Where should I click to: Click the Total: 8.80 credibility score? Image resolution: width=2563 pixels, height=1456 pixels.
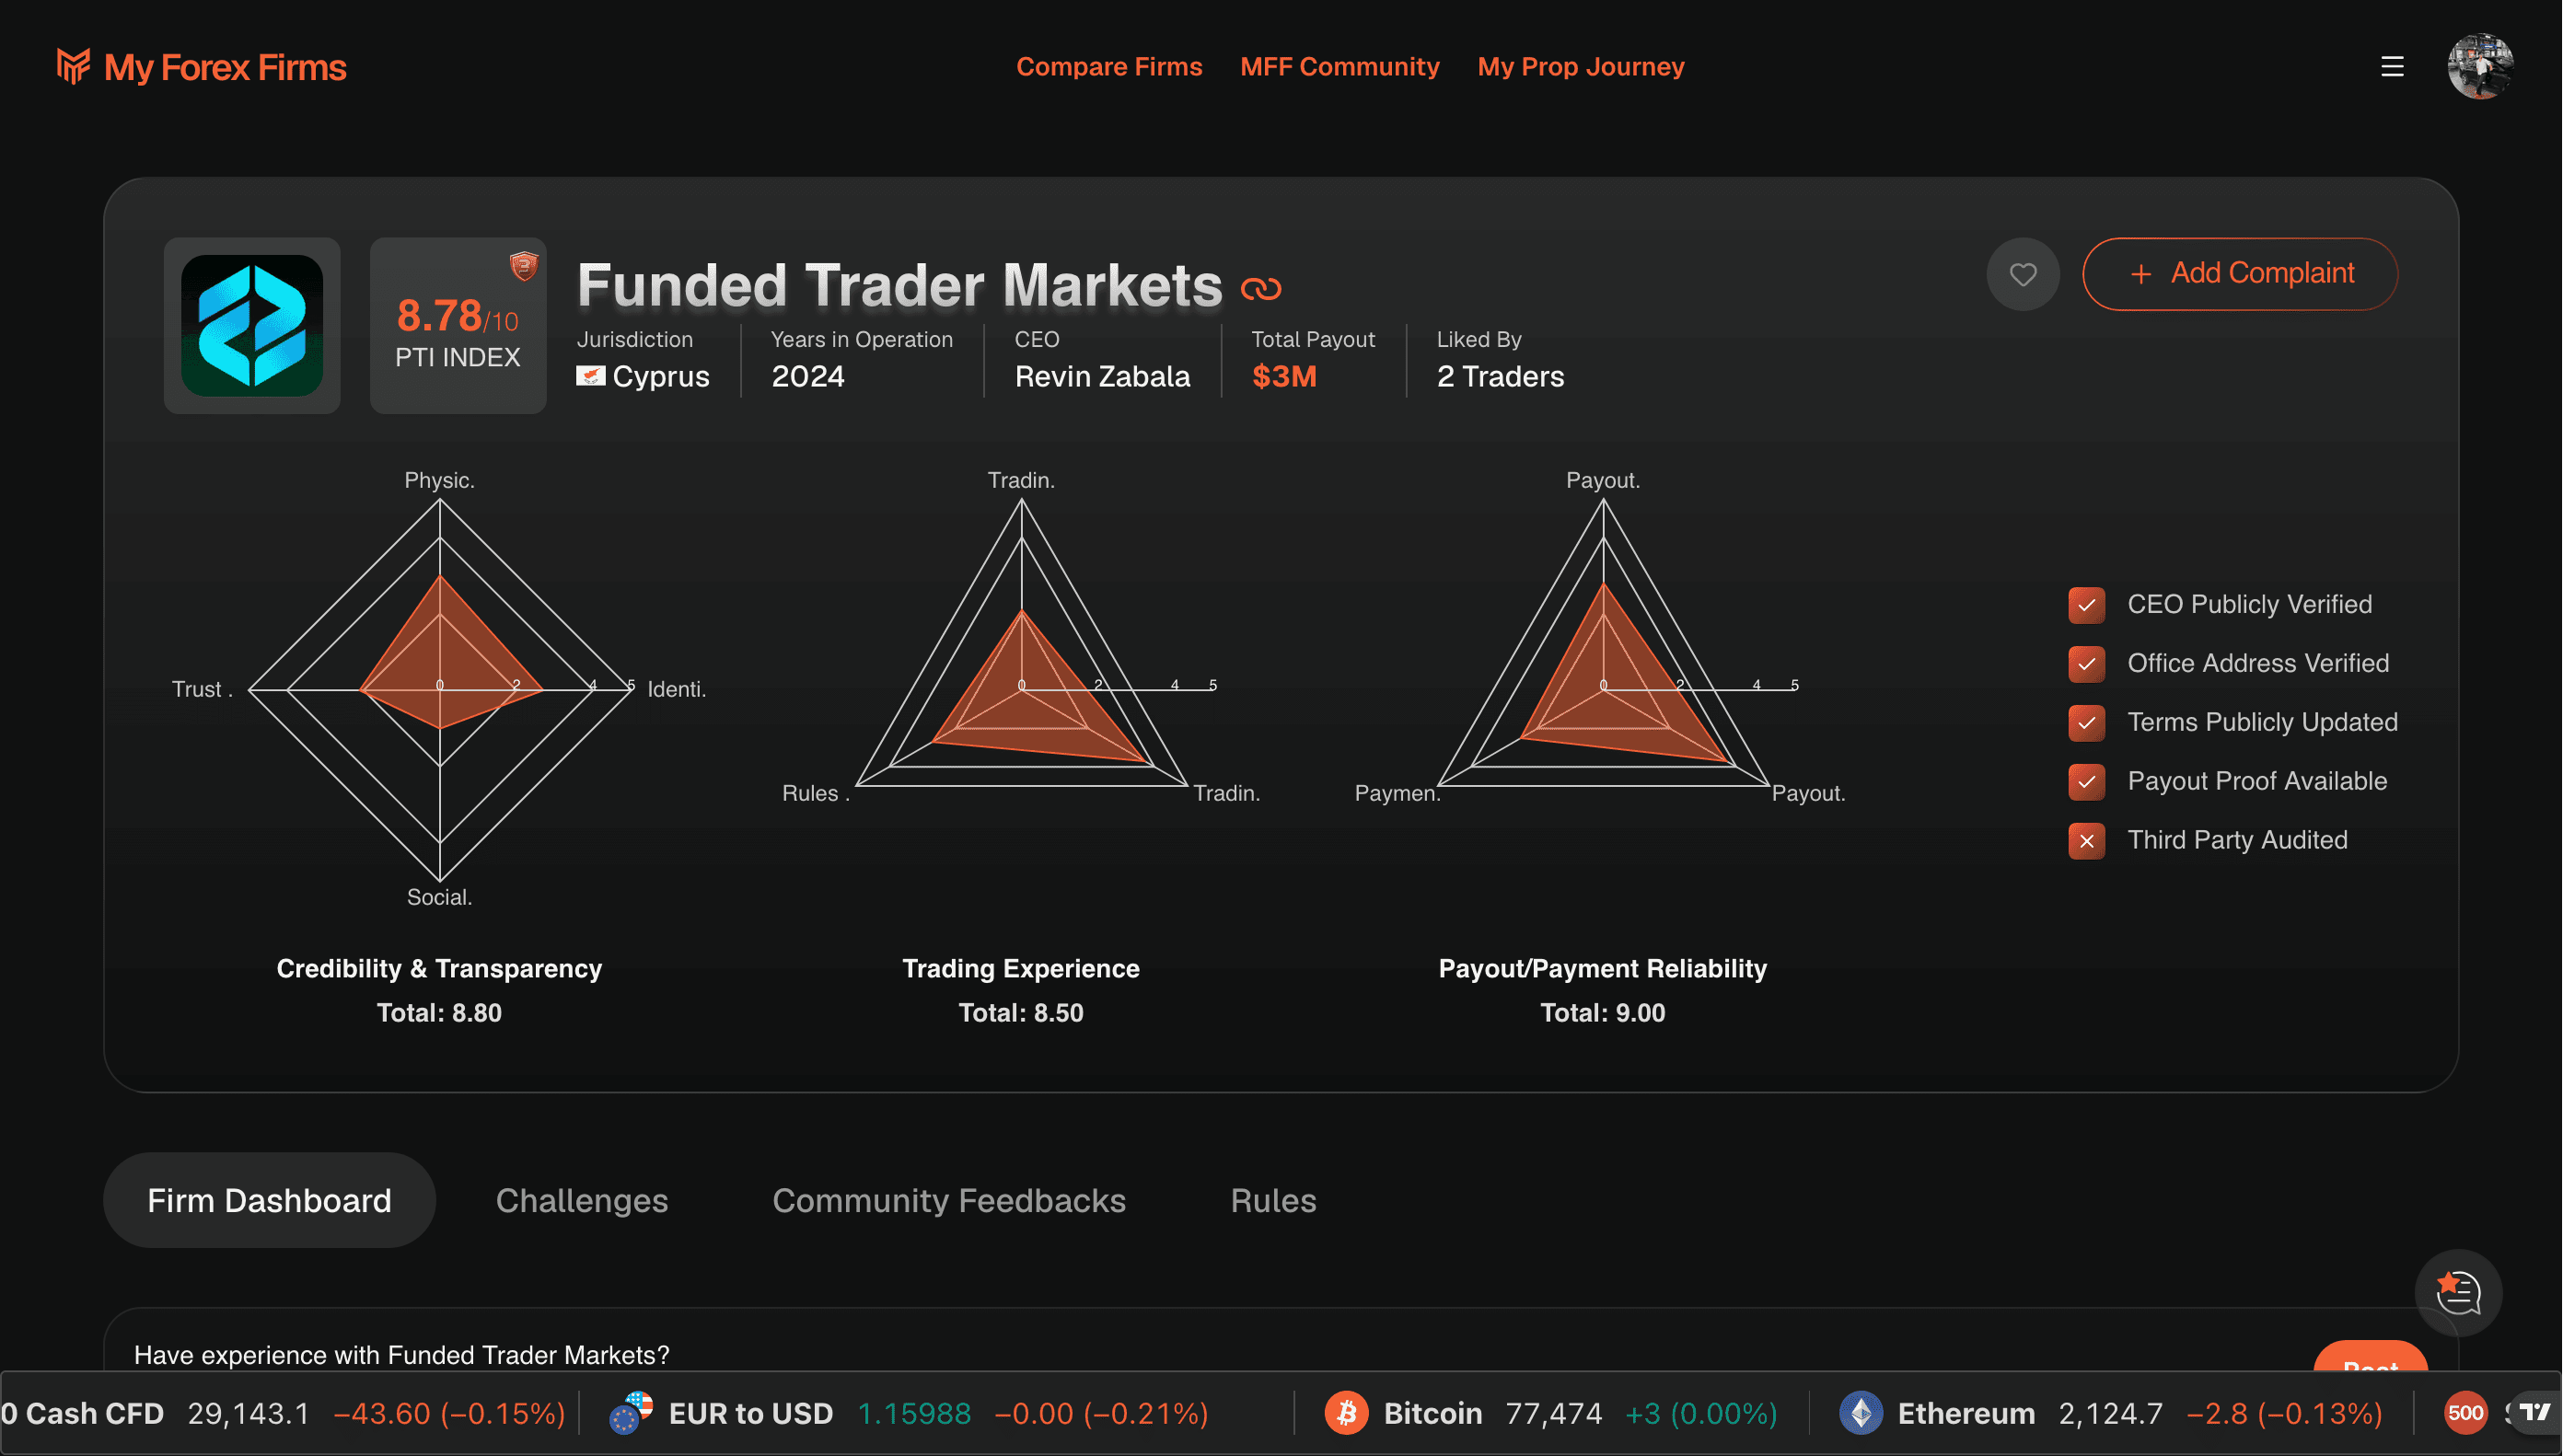click(x=439, y=1012)
